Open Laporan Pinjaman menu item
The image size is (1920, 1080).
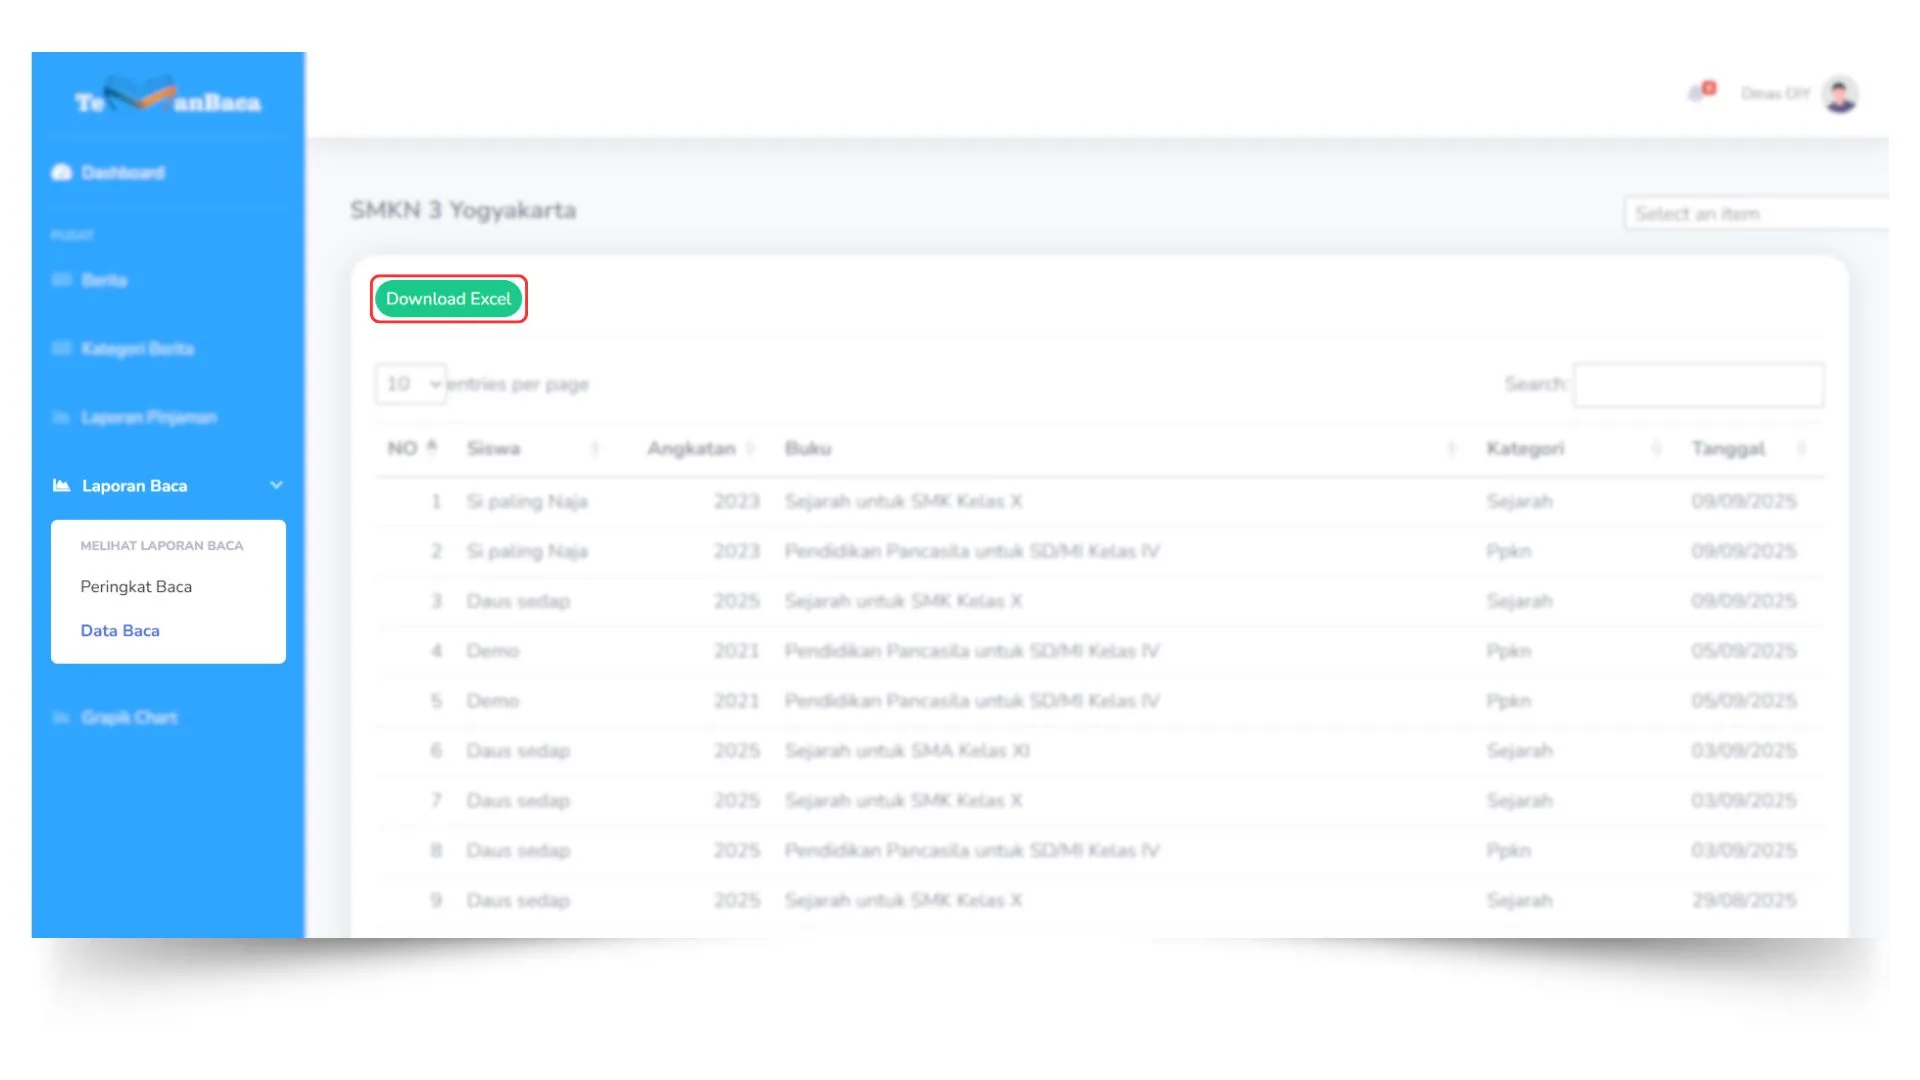point(149,417)
